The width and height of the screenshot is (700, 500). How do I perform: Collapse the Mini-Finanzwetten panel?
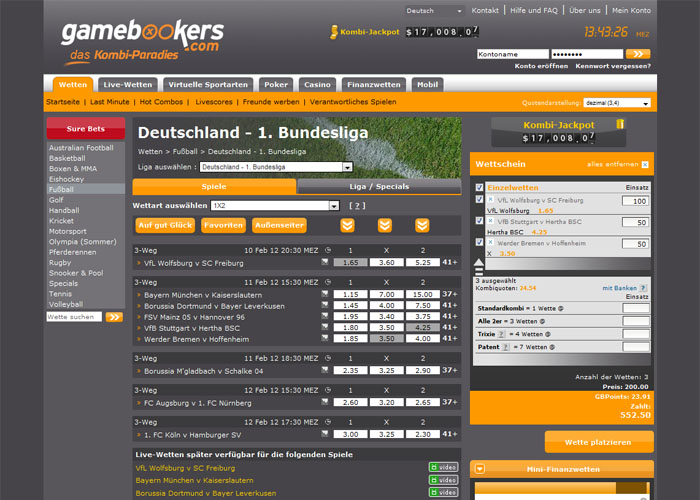click(480, 469)
